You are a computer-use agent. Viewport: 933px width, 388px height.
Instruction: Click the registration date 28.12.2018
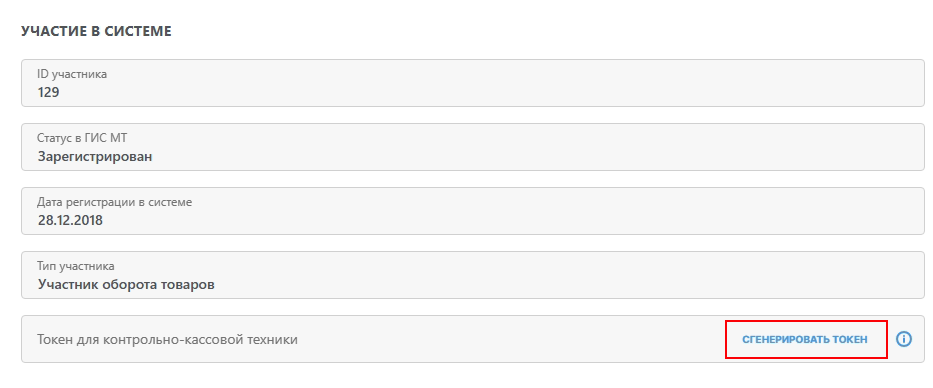click(x=70, y=220)
